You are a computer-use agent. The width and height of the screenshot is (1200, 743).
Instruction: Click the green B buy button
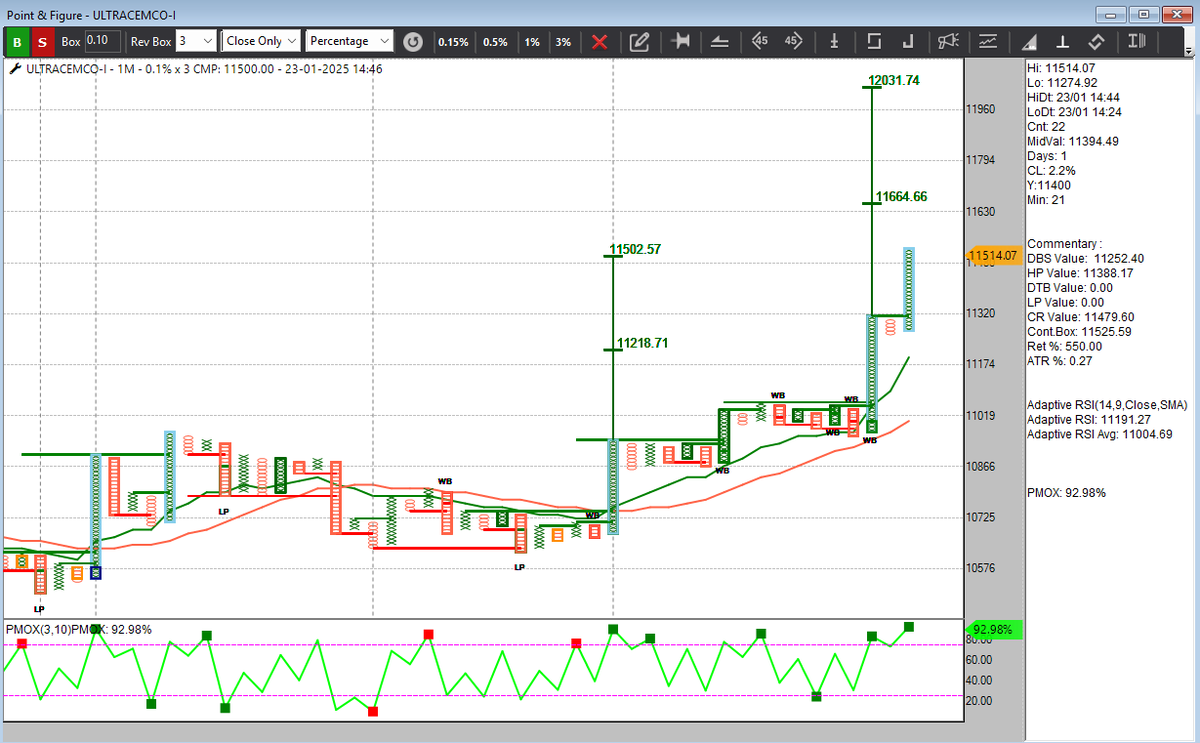coord(17,42)
